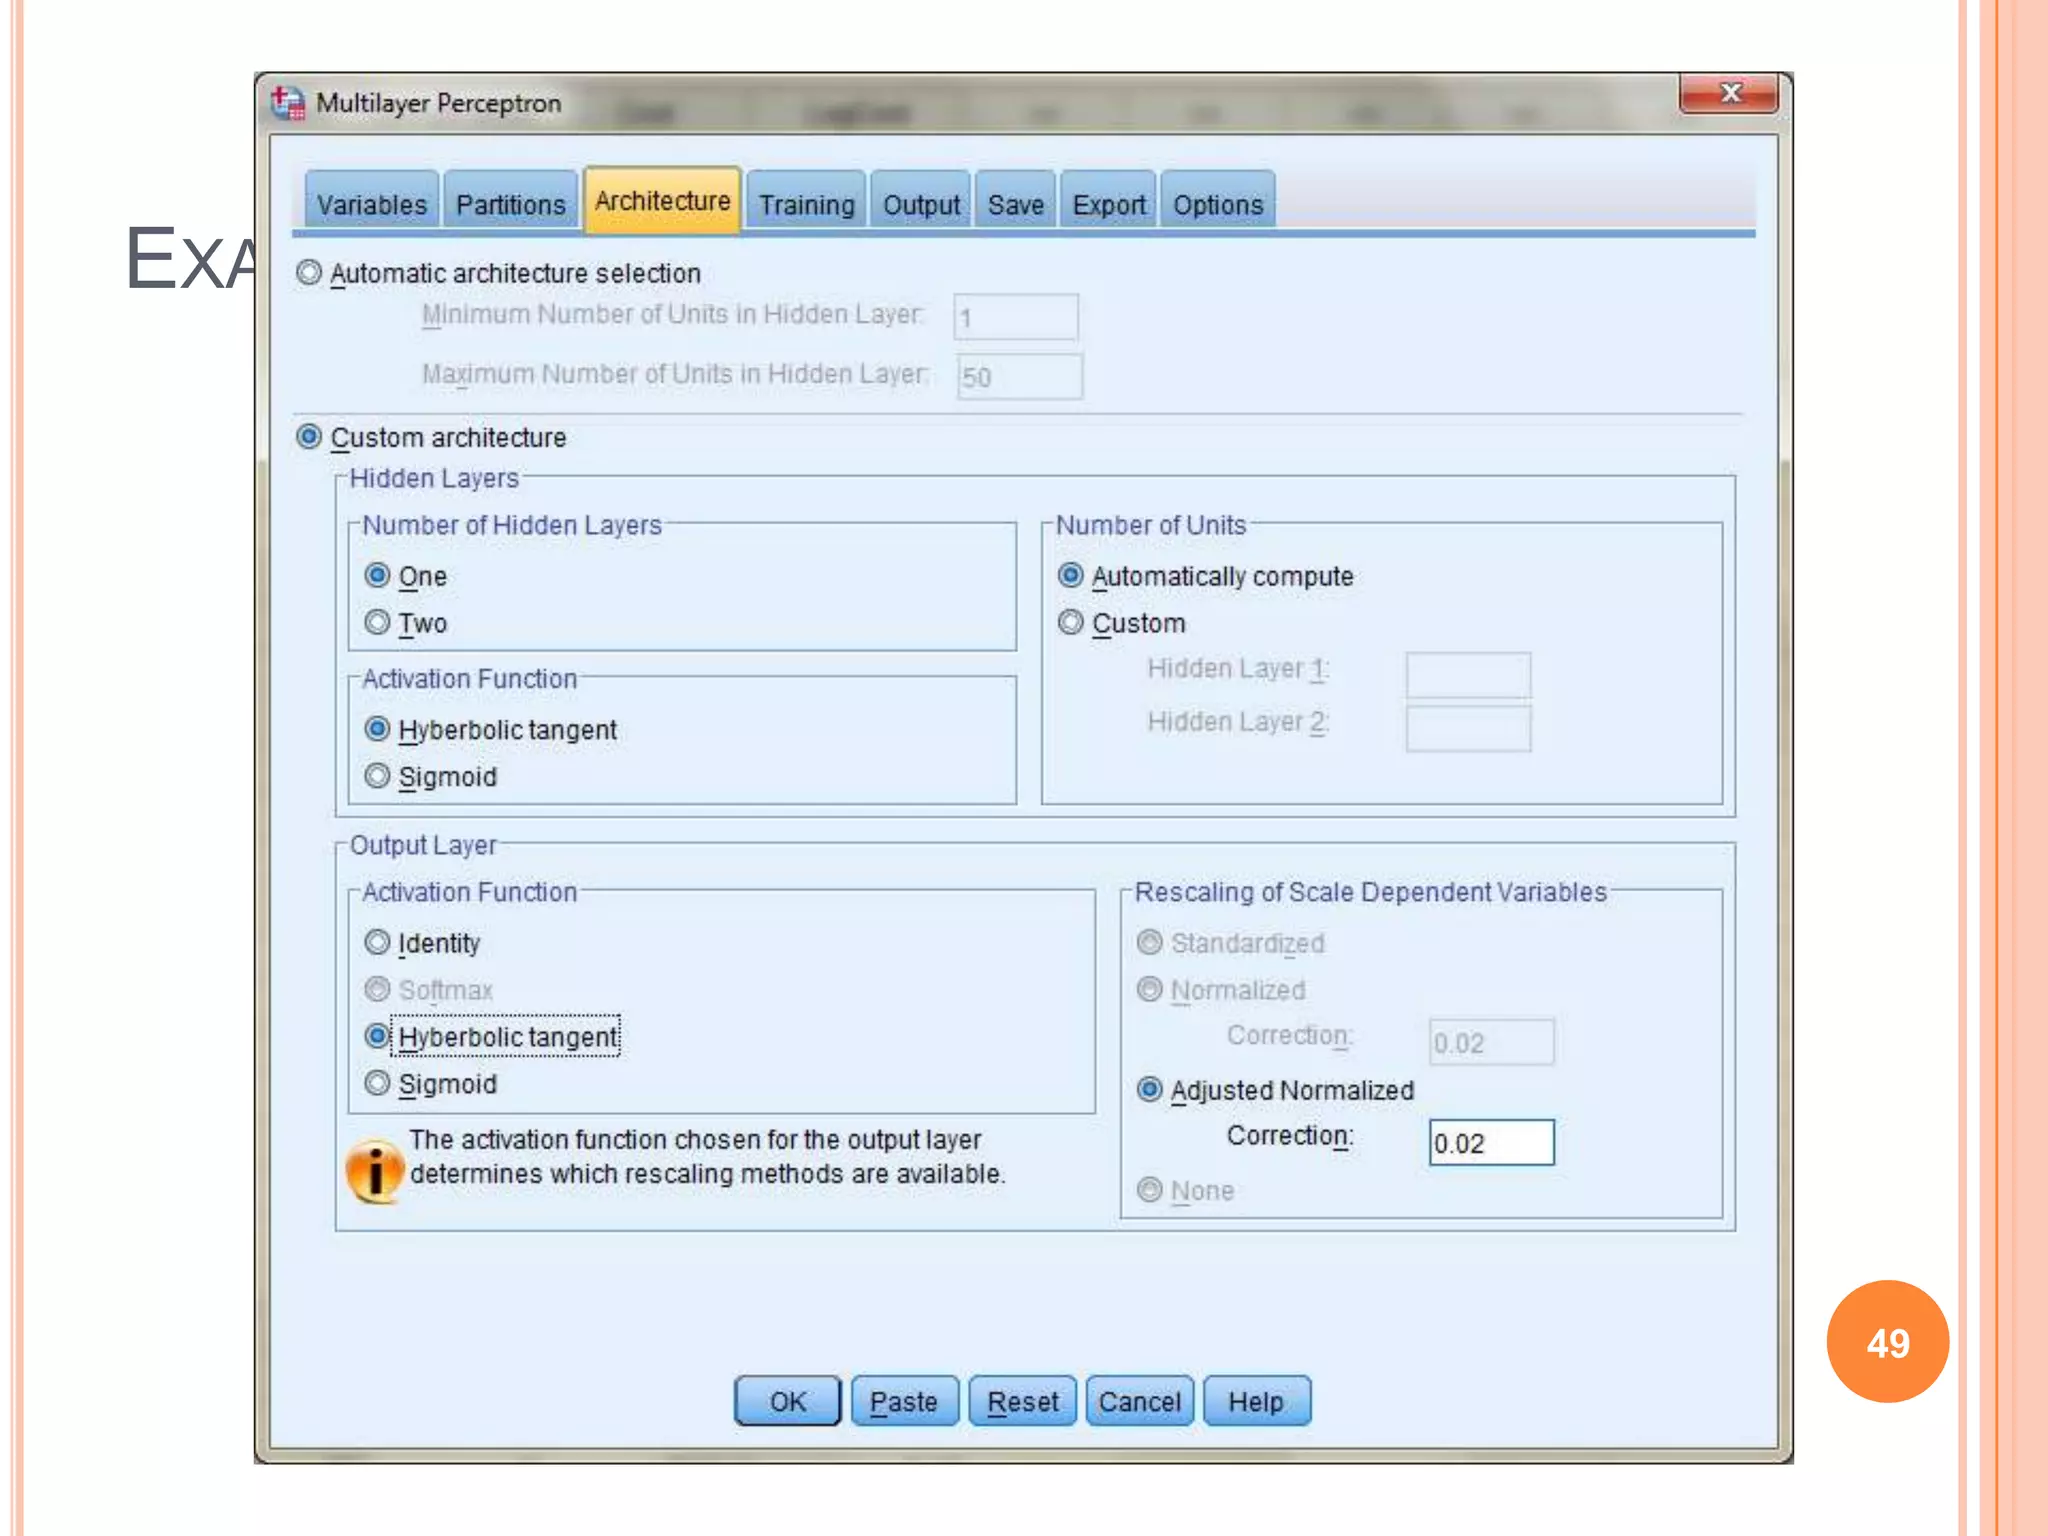2048x1536 pixels.
Task: Select the Architecture tab
Action: pyautogui.click(x=663, y=200)
